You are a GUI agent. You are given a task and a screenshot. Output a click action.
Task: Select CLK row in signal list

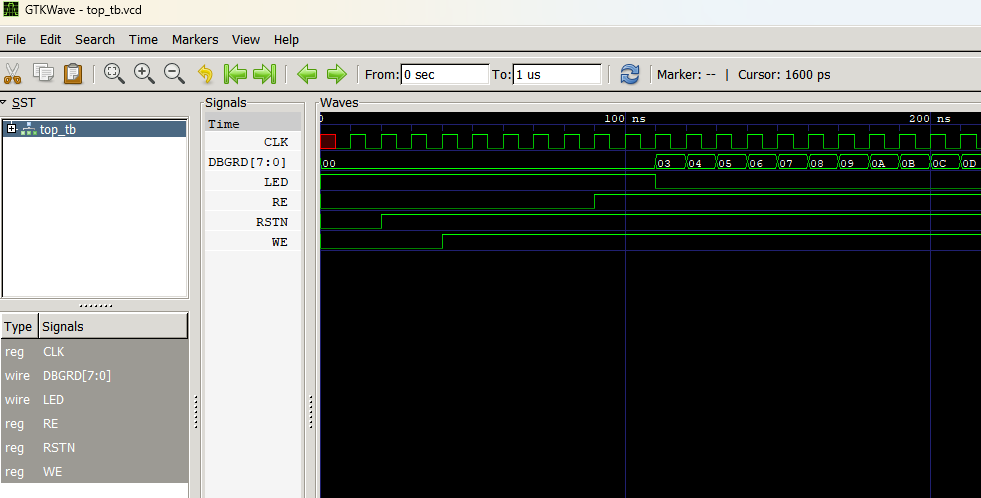tap(94, 352)
